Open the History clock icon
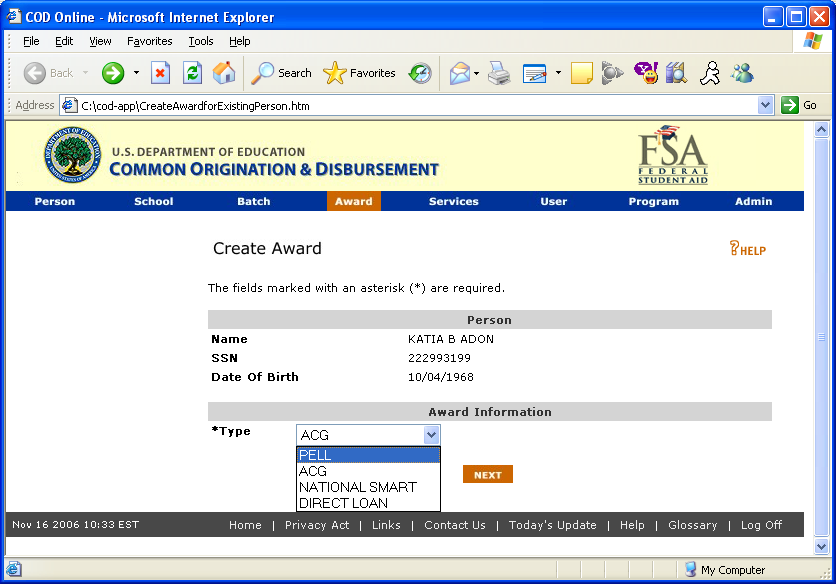The image size is (836, 584). (x=420, y=73)
